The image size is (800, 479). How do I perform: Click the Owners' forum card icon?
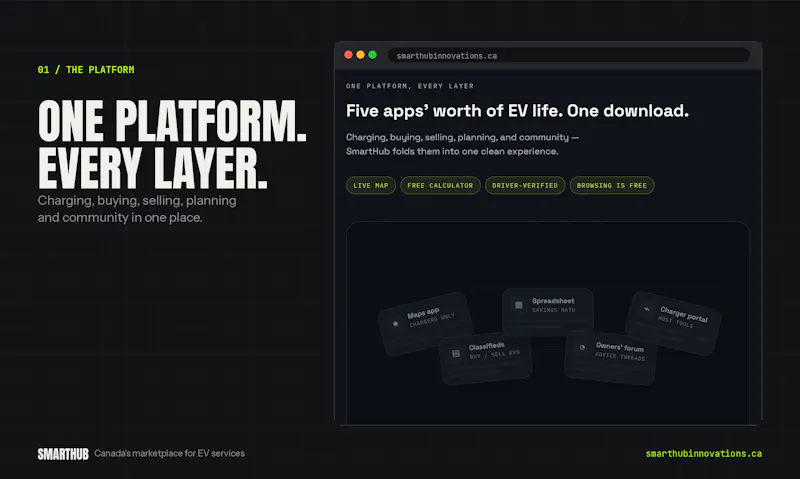582,347
